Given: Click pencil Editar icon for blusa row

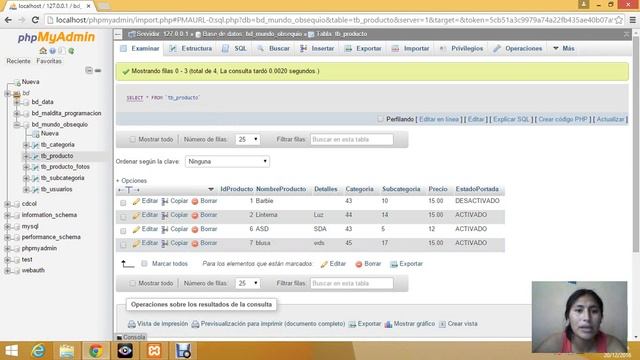Looking at the screenshot, I should (136, 243).
